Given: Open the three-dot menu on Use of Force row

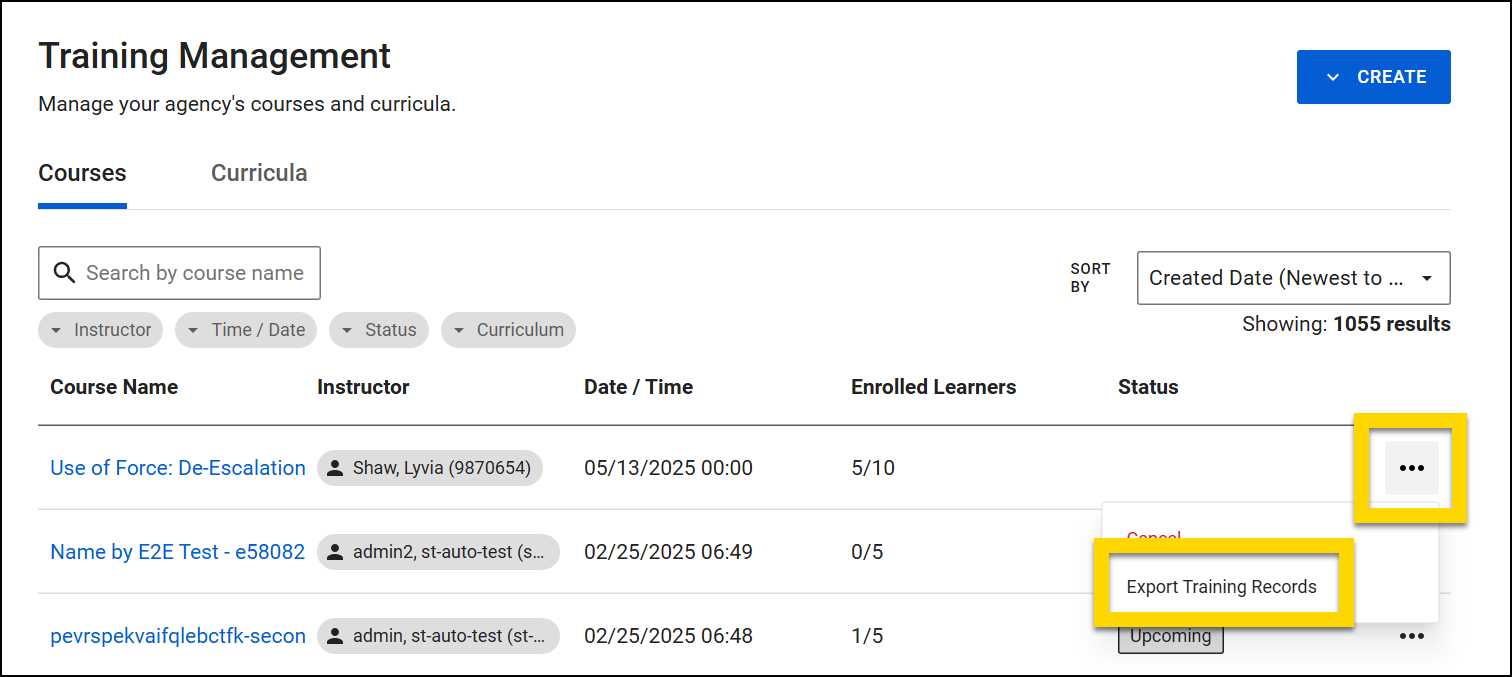Looking at the screenshot, I should [1410, 467].
